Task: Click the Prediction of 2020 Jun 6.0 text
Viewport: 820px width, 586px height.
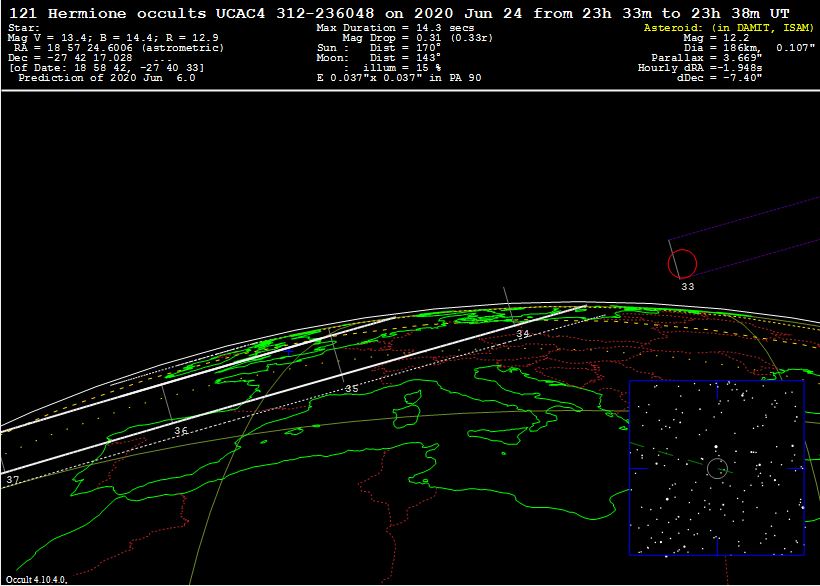Action: click(107, 77)
